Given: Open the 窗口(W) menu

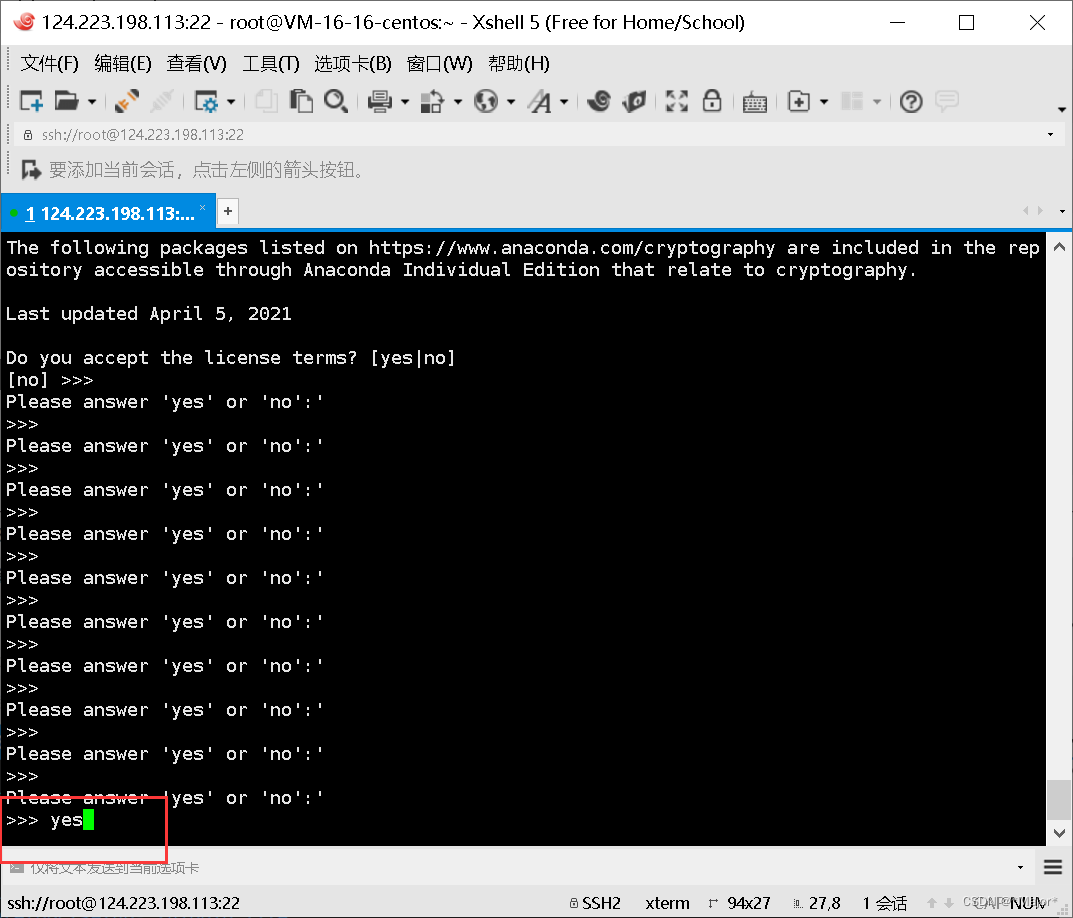Looking at the screenshot, I should (x=439, y=64).
